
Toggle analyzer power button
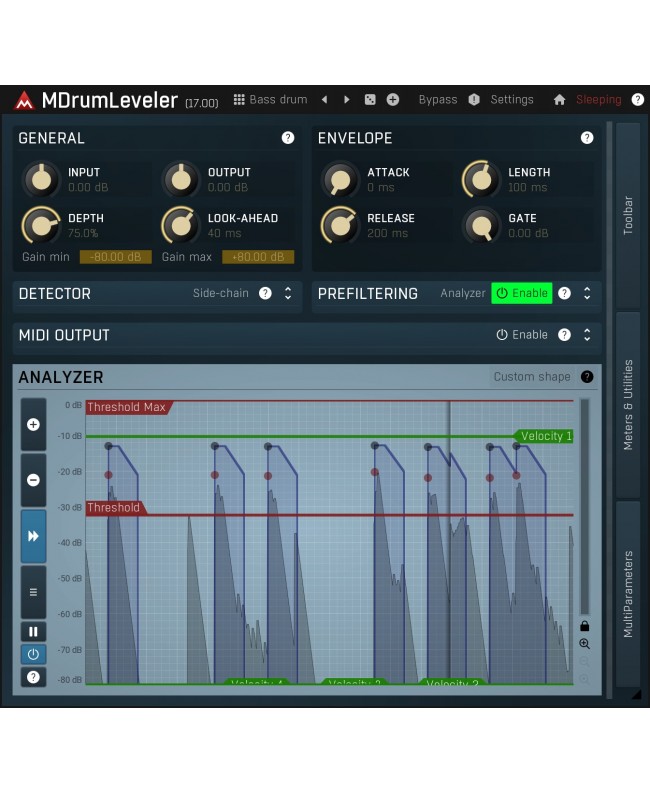pos(33,654)
